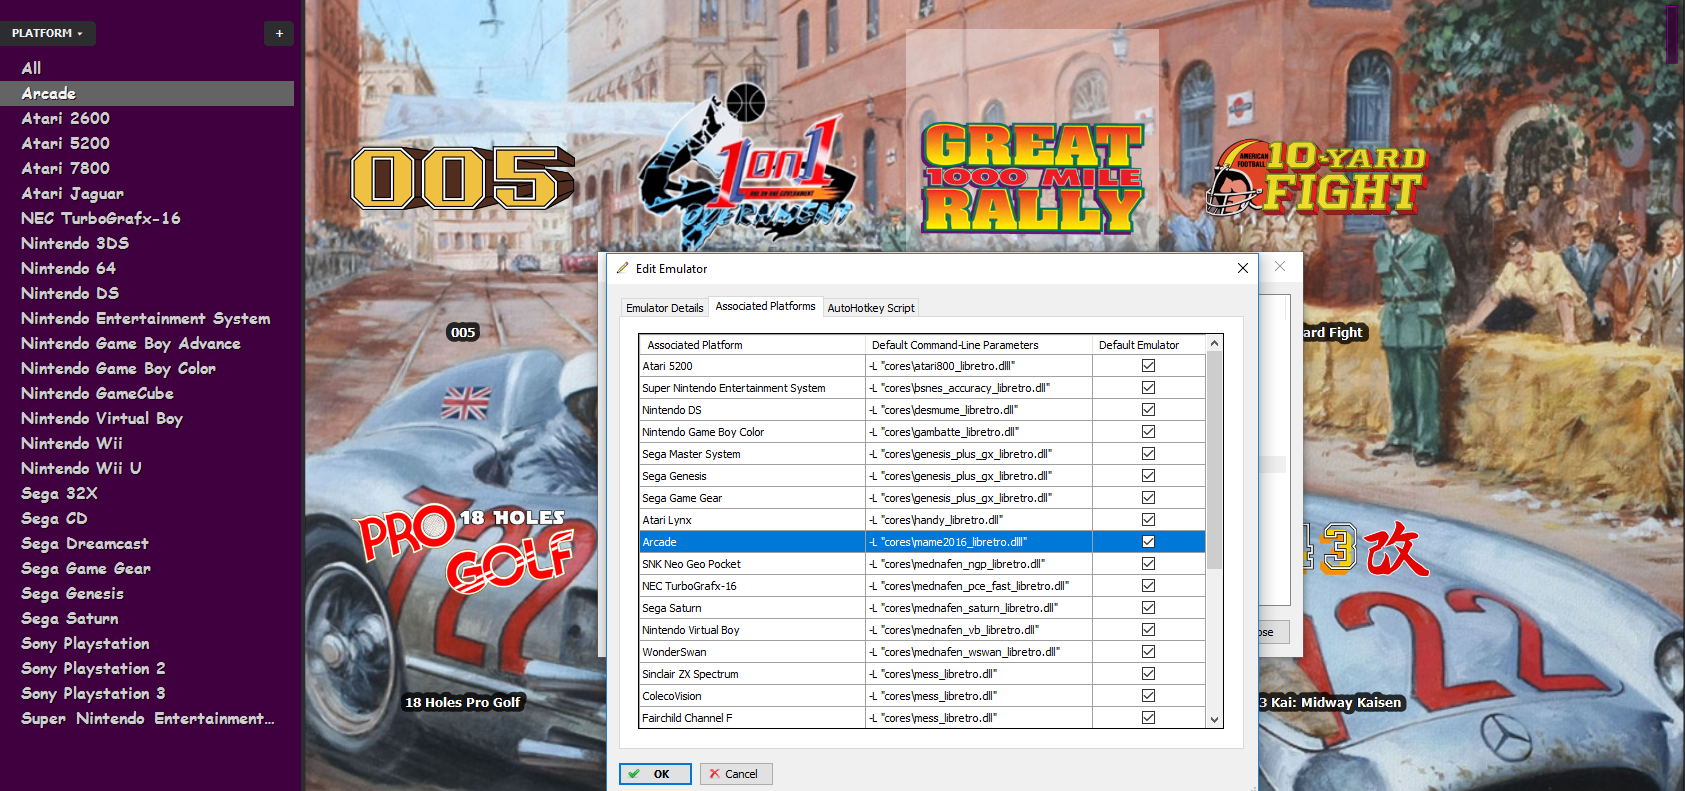This screenshot has width=1685, height=791.
Task: Toggle Default Emulator for Nintendo DS
Action: (1148, 410)
